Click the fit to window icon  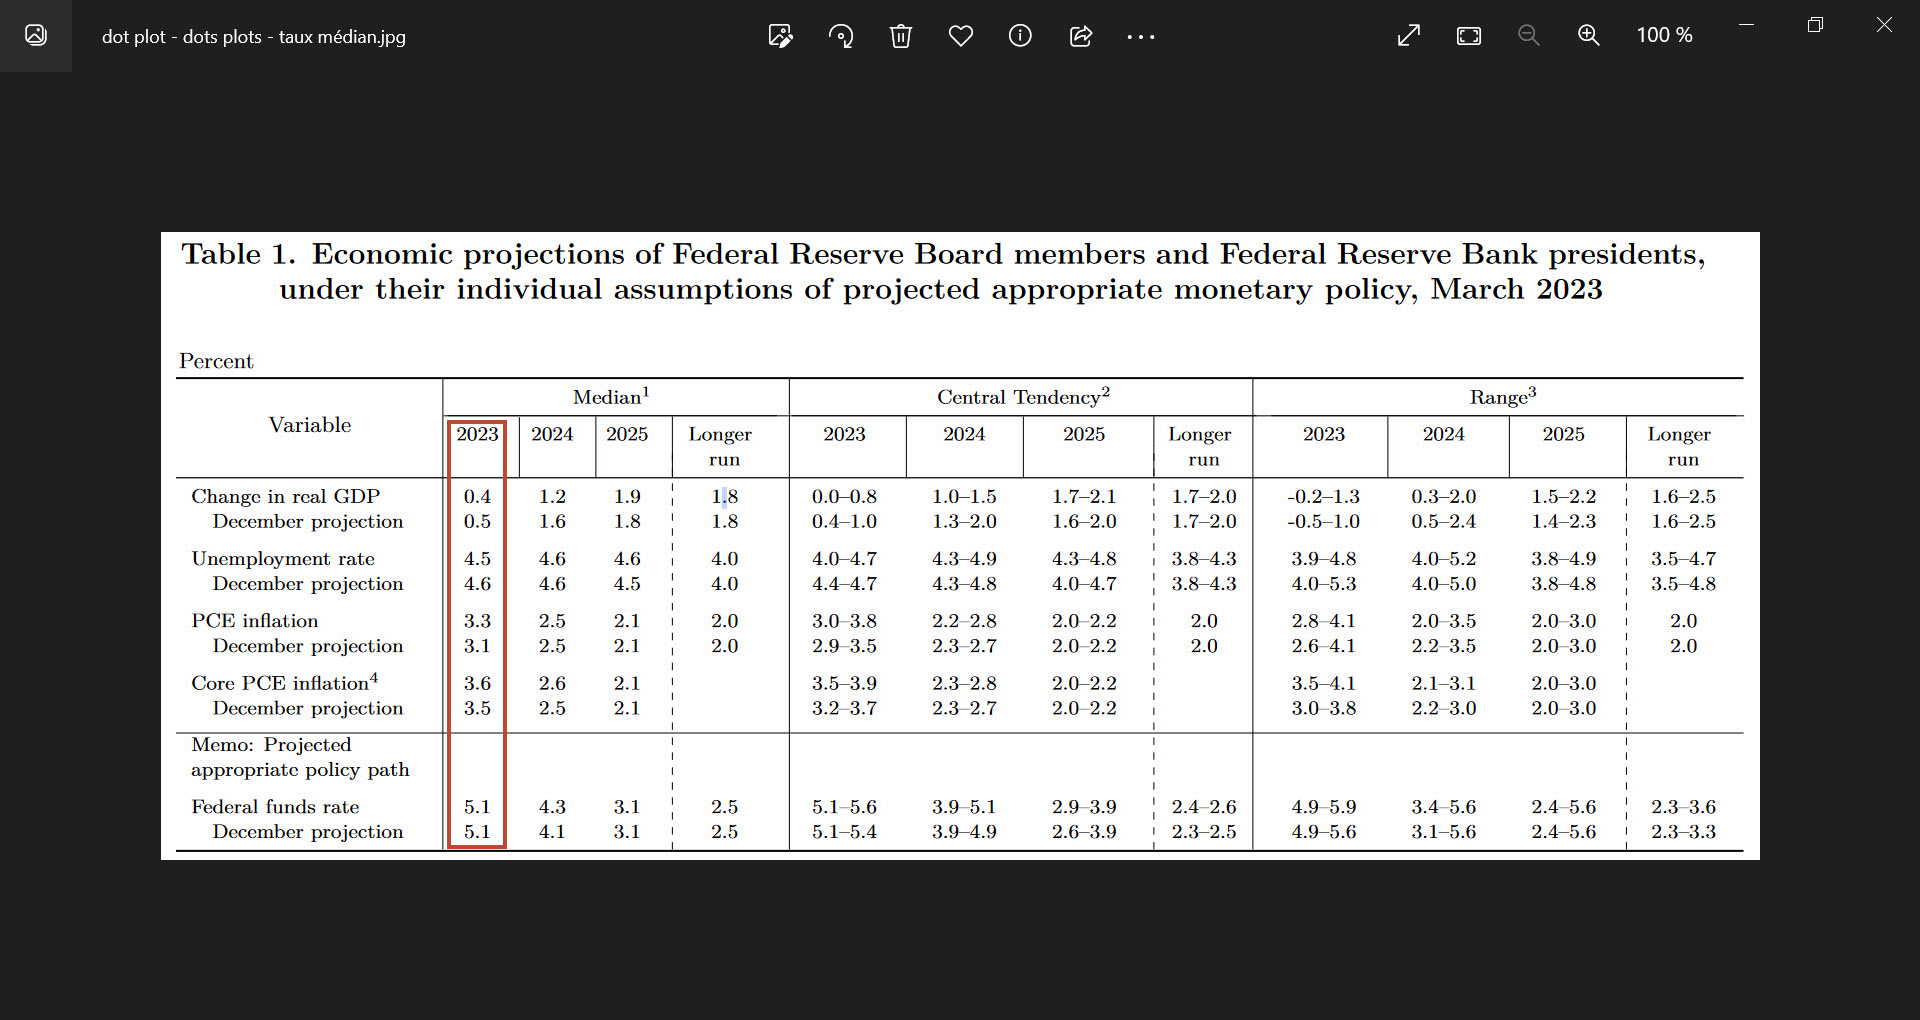(1469, 36)
